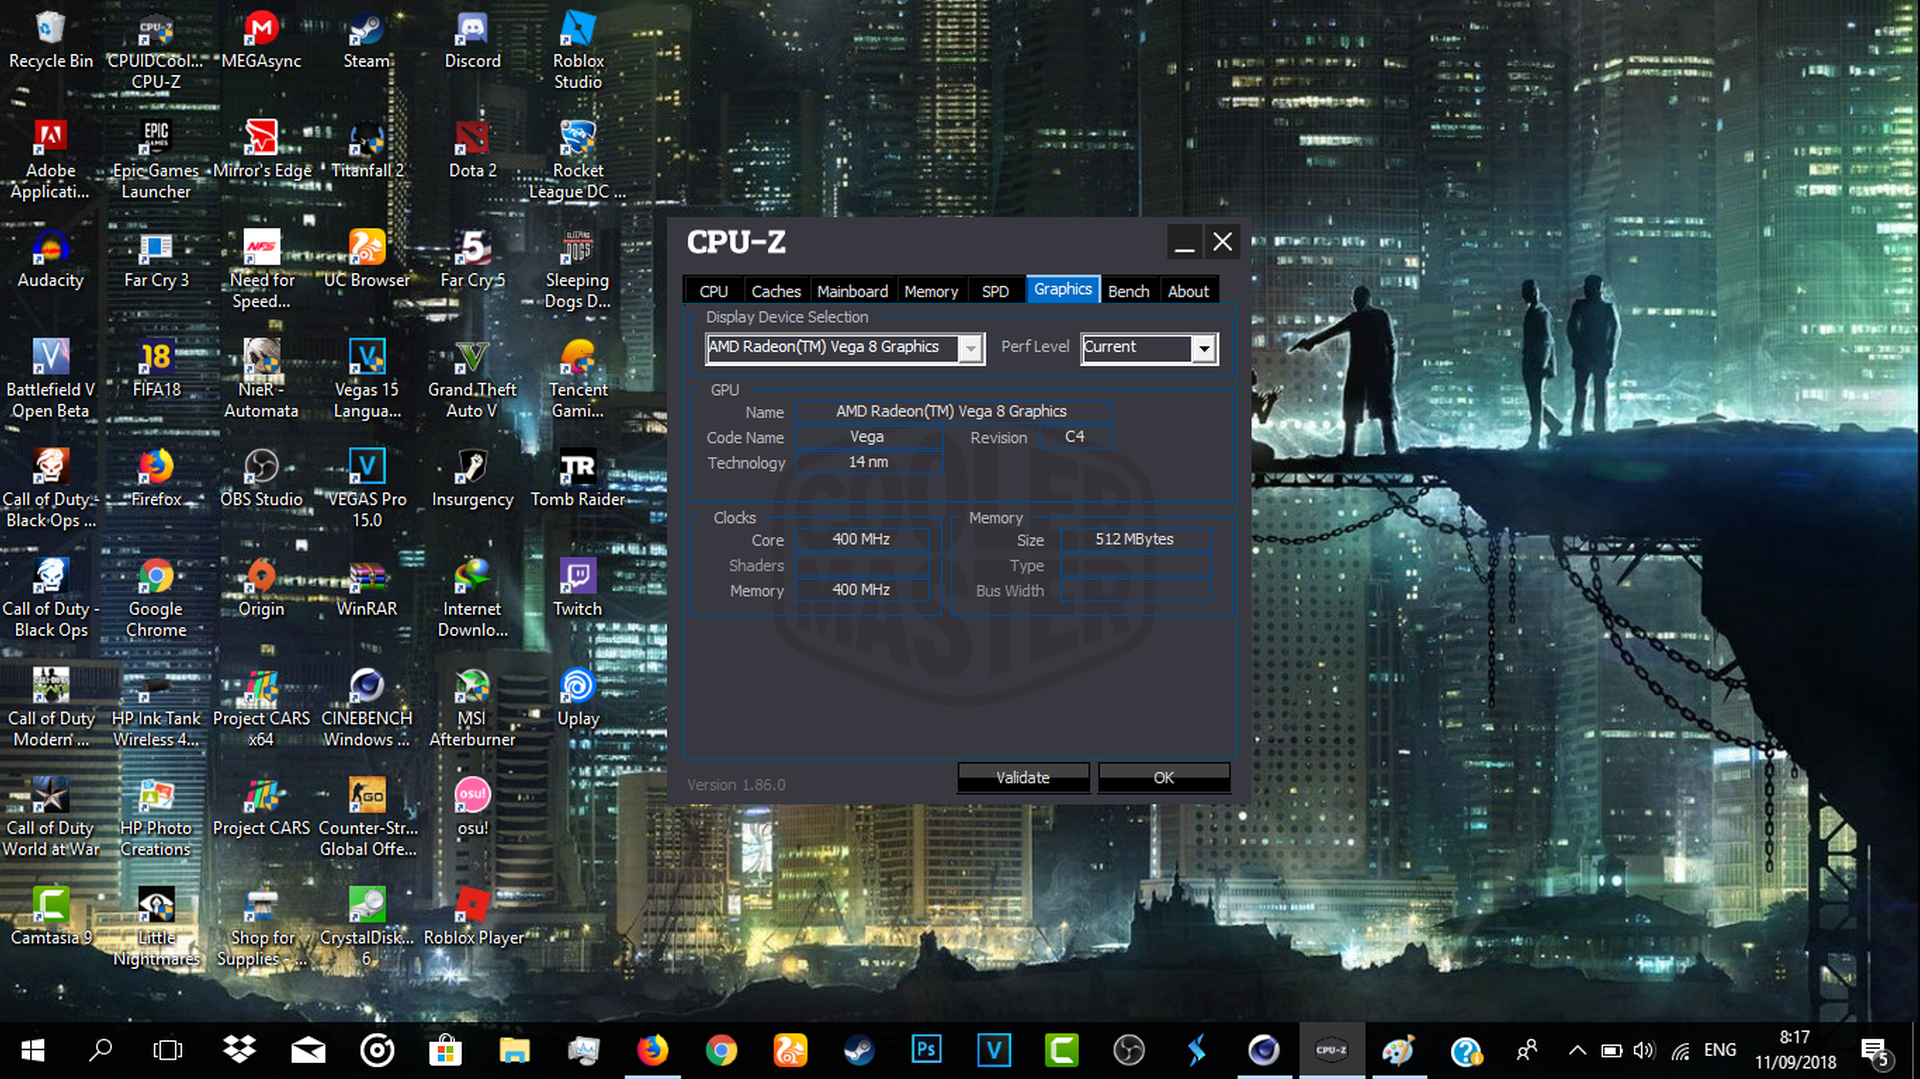Open the Bench tab

[x=1129, y=291]
